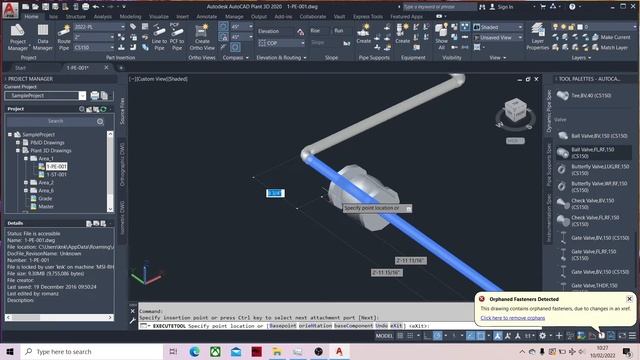Click the Make Current layer tool

611,37
